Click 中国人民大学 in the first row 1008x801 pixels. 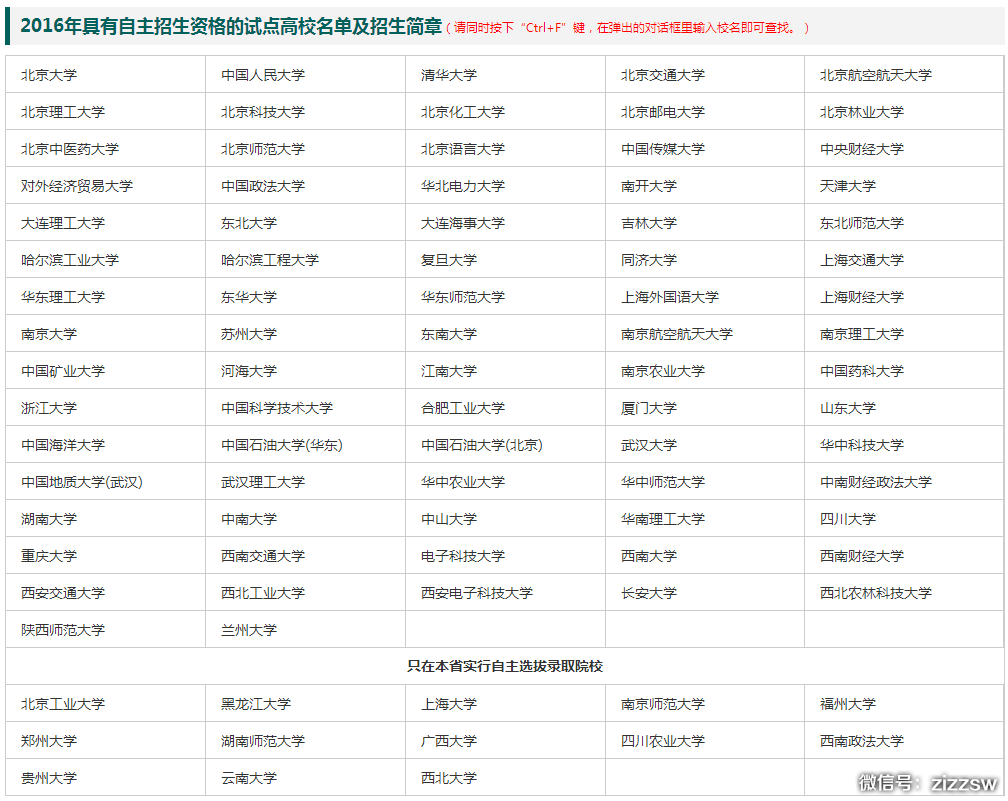pos(263,75)
